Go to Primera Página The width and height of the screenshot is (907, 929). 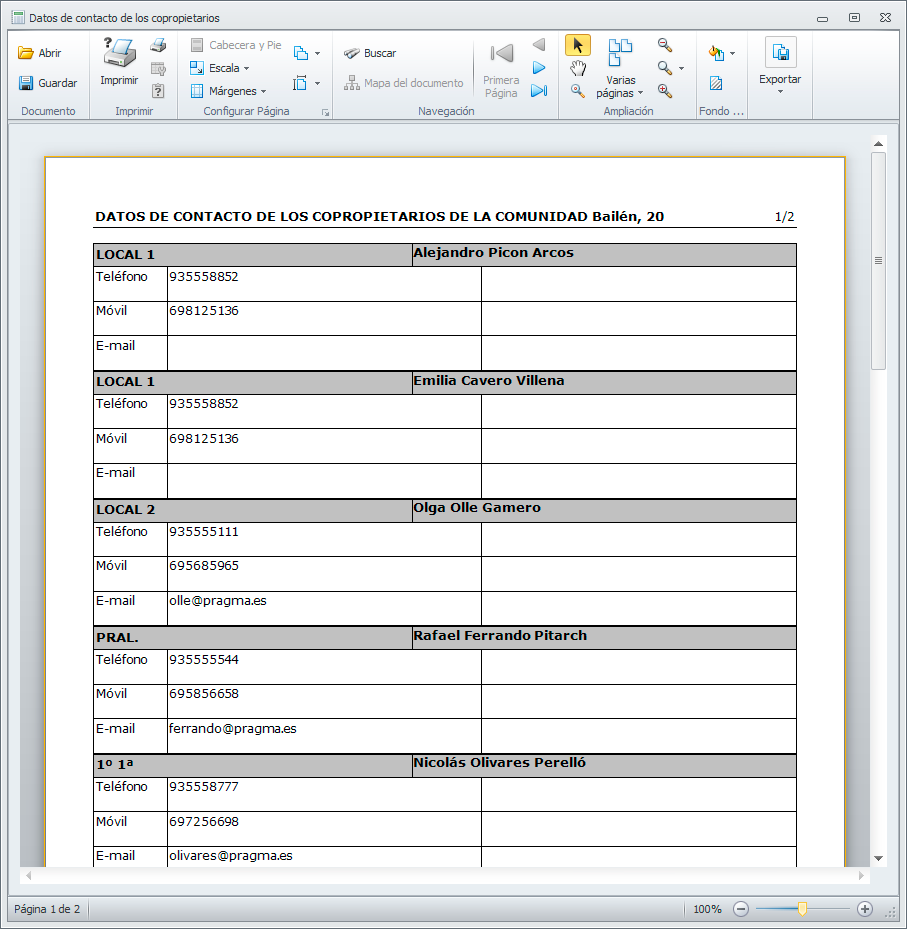(x=501, y=69)
